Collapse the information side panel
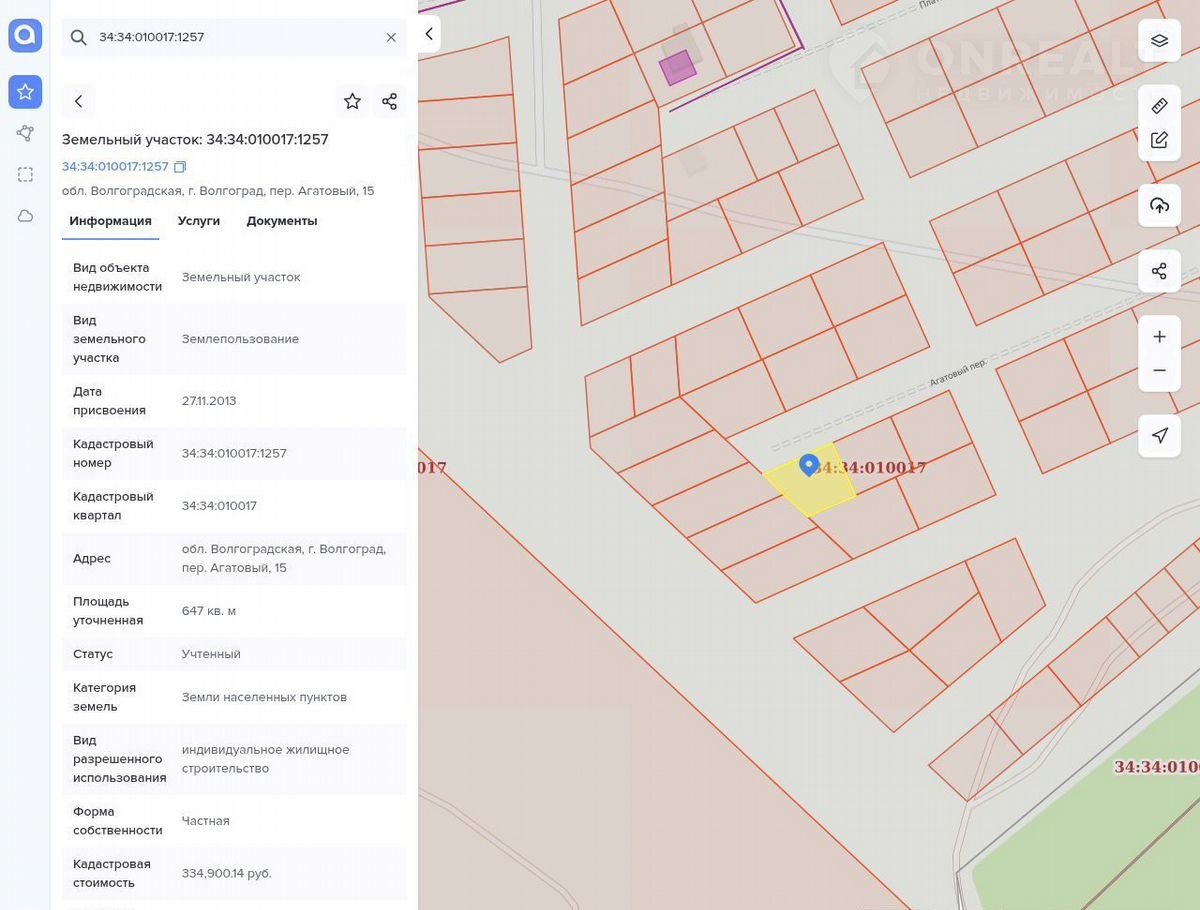1200x910 pixels. 429,34
